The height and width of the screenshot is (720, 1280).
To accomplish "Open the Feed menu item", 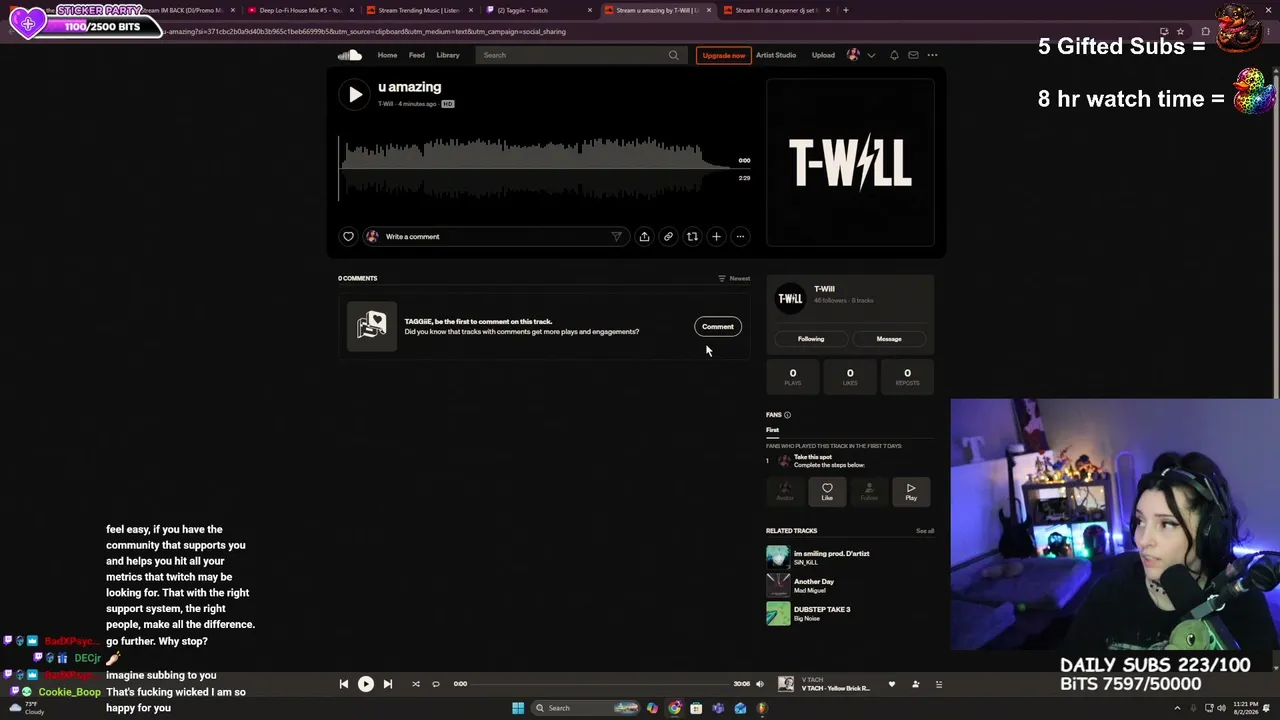I will pyautogui.click(x=417, y=55).
